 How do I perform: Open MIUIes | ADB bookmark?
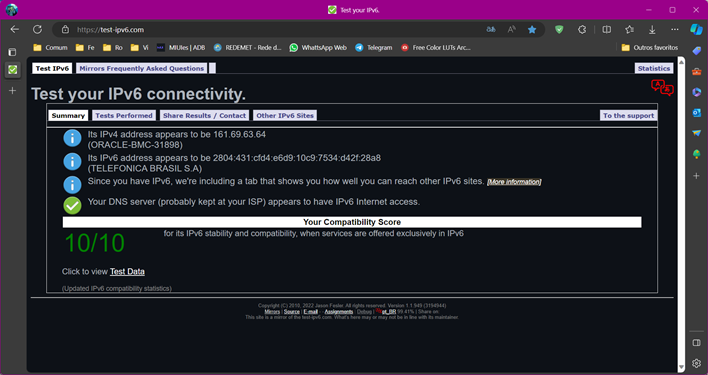(x=181, y=47)
